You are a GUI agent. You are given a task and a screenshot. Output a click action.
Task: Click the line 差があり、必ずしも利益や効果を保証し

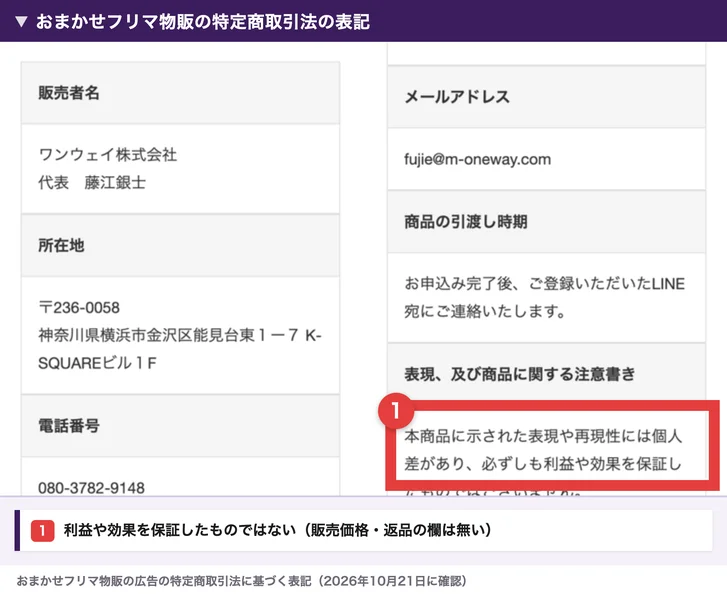(x=543, y=463)
